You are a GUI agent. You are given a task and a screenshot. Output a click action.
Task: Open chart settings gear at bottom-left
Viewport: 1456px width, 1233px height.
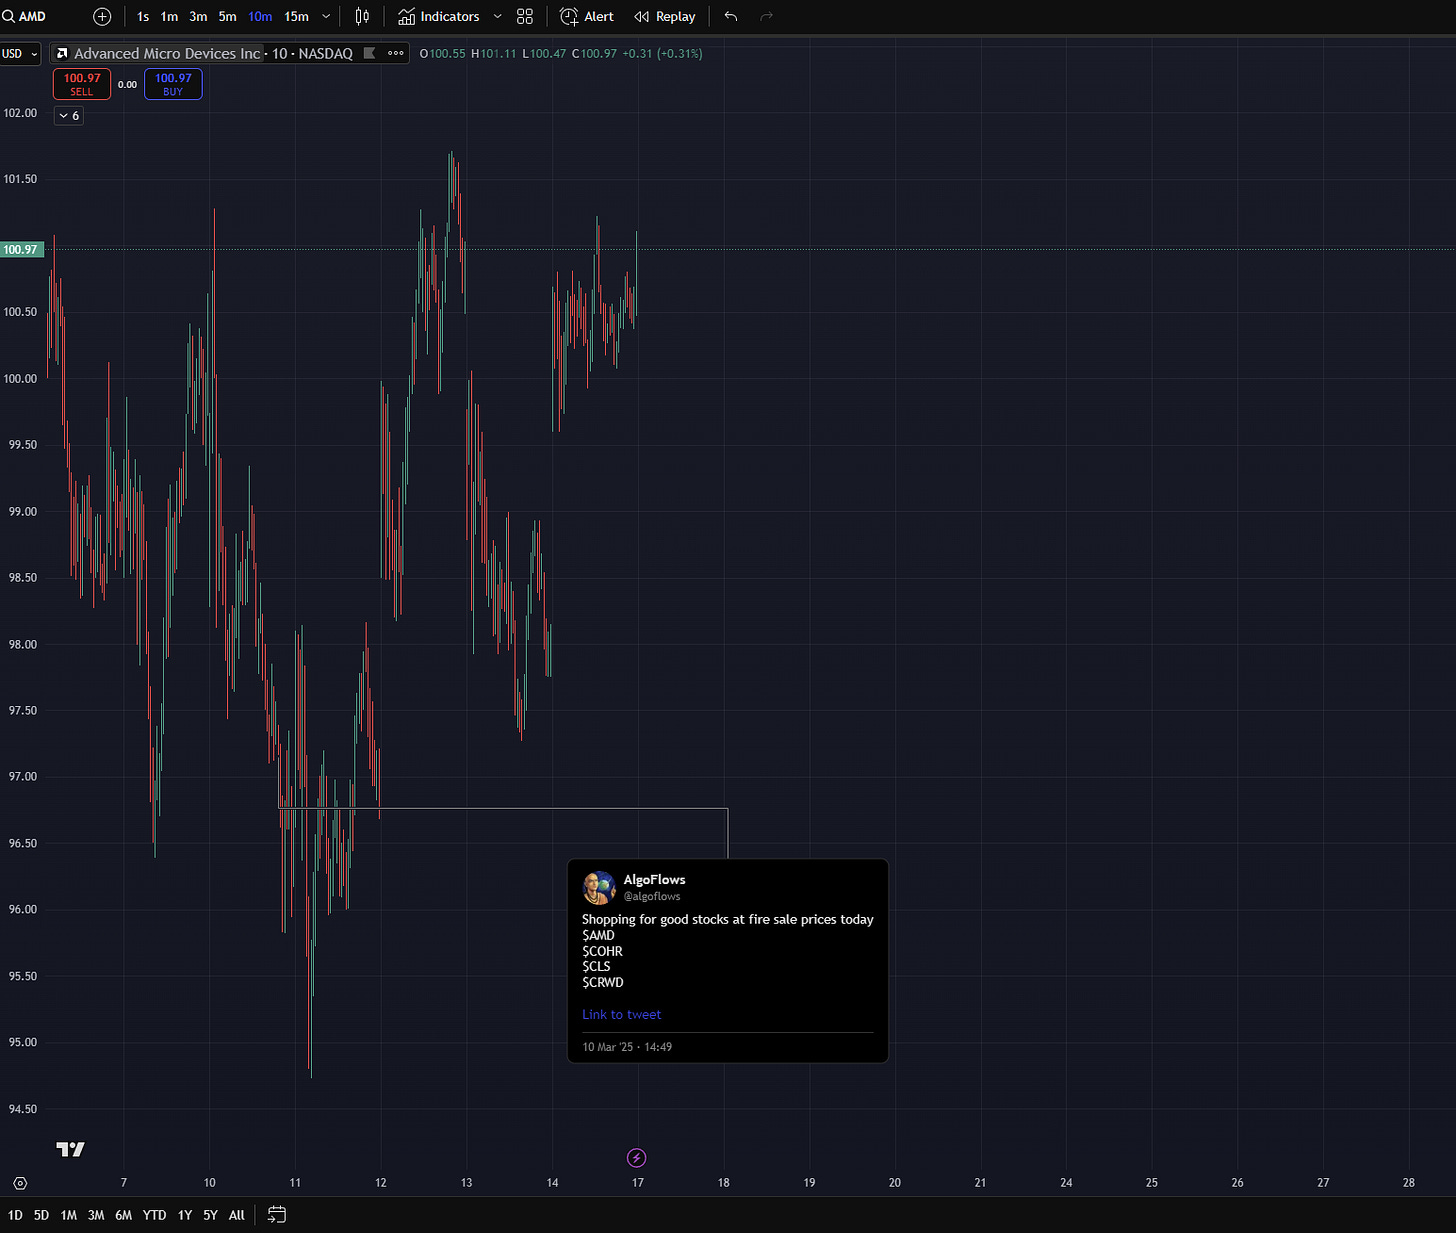20,1183
